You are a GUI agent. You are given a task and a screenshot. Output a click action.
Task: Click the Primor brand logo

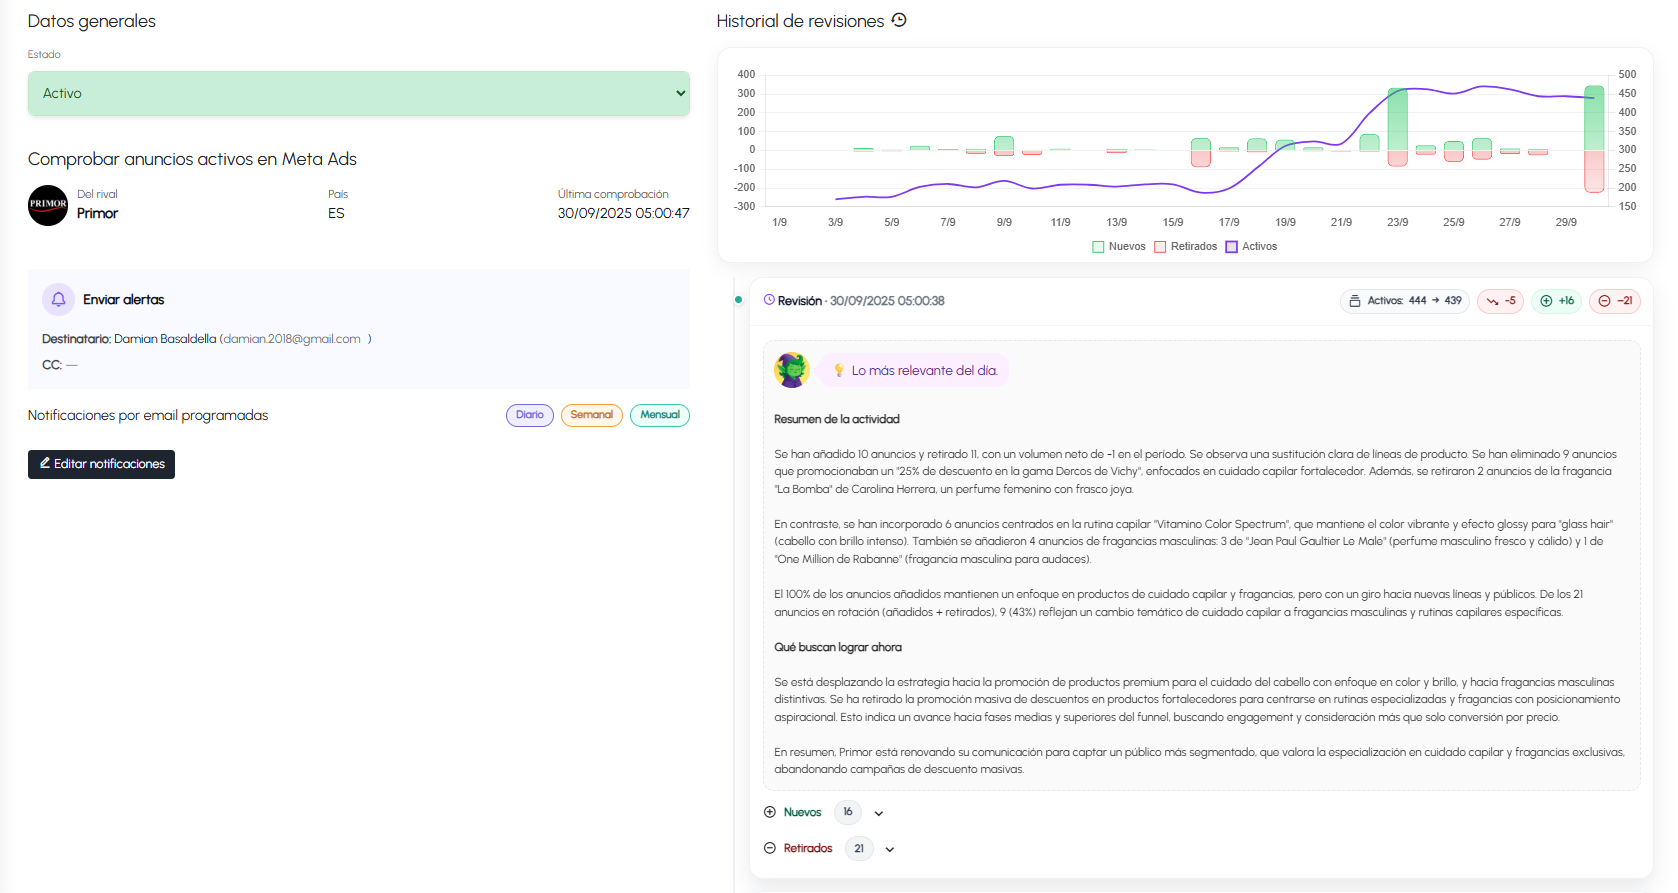[x=48, y=205]
